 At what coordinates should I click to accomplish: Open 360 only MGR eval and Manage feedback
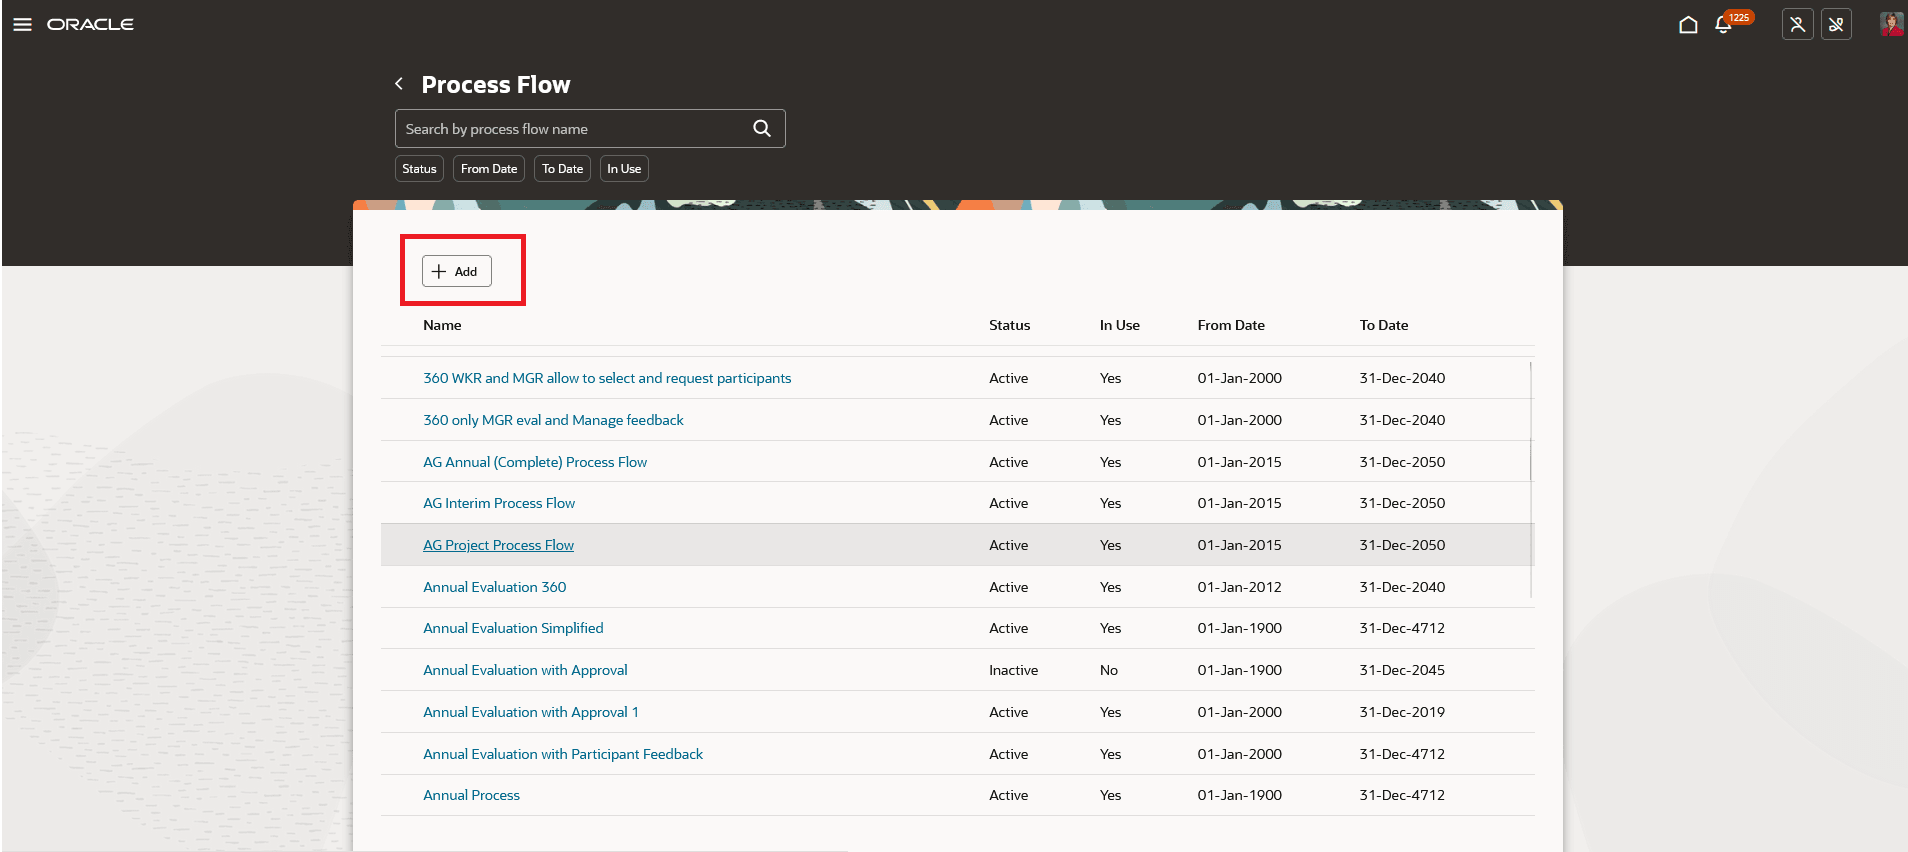point(553,420)
